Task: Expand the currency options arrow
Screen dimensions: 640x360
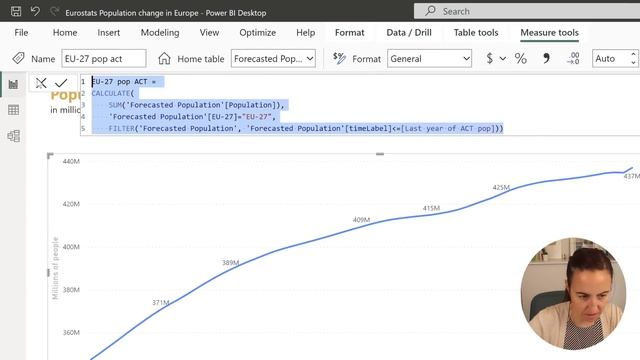Action: pyautogui.click(x=503, y=59)
